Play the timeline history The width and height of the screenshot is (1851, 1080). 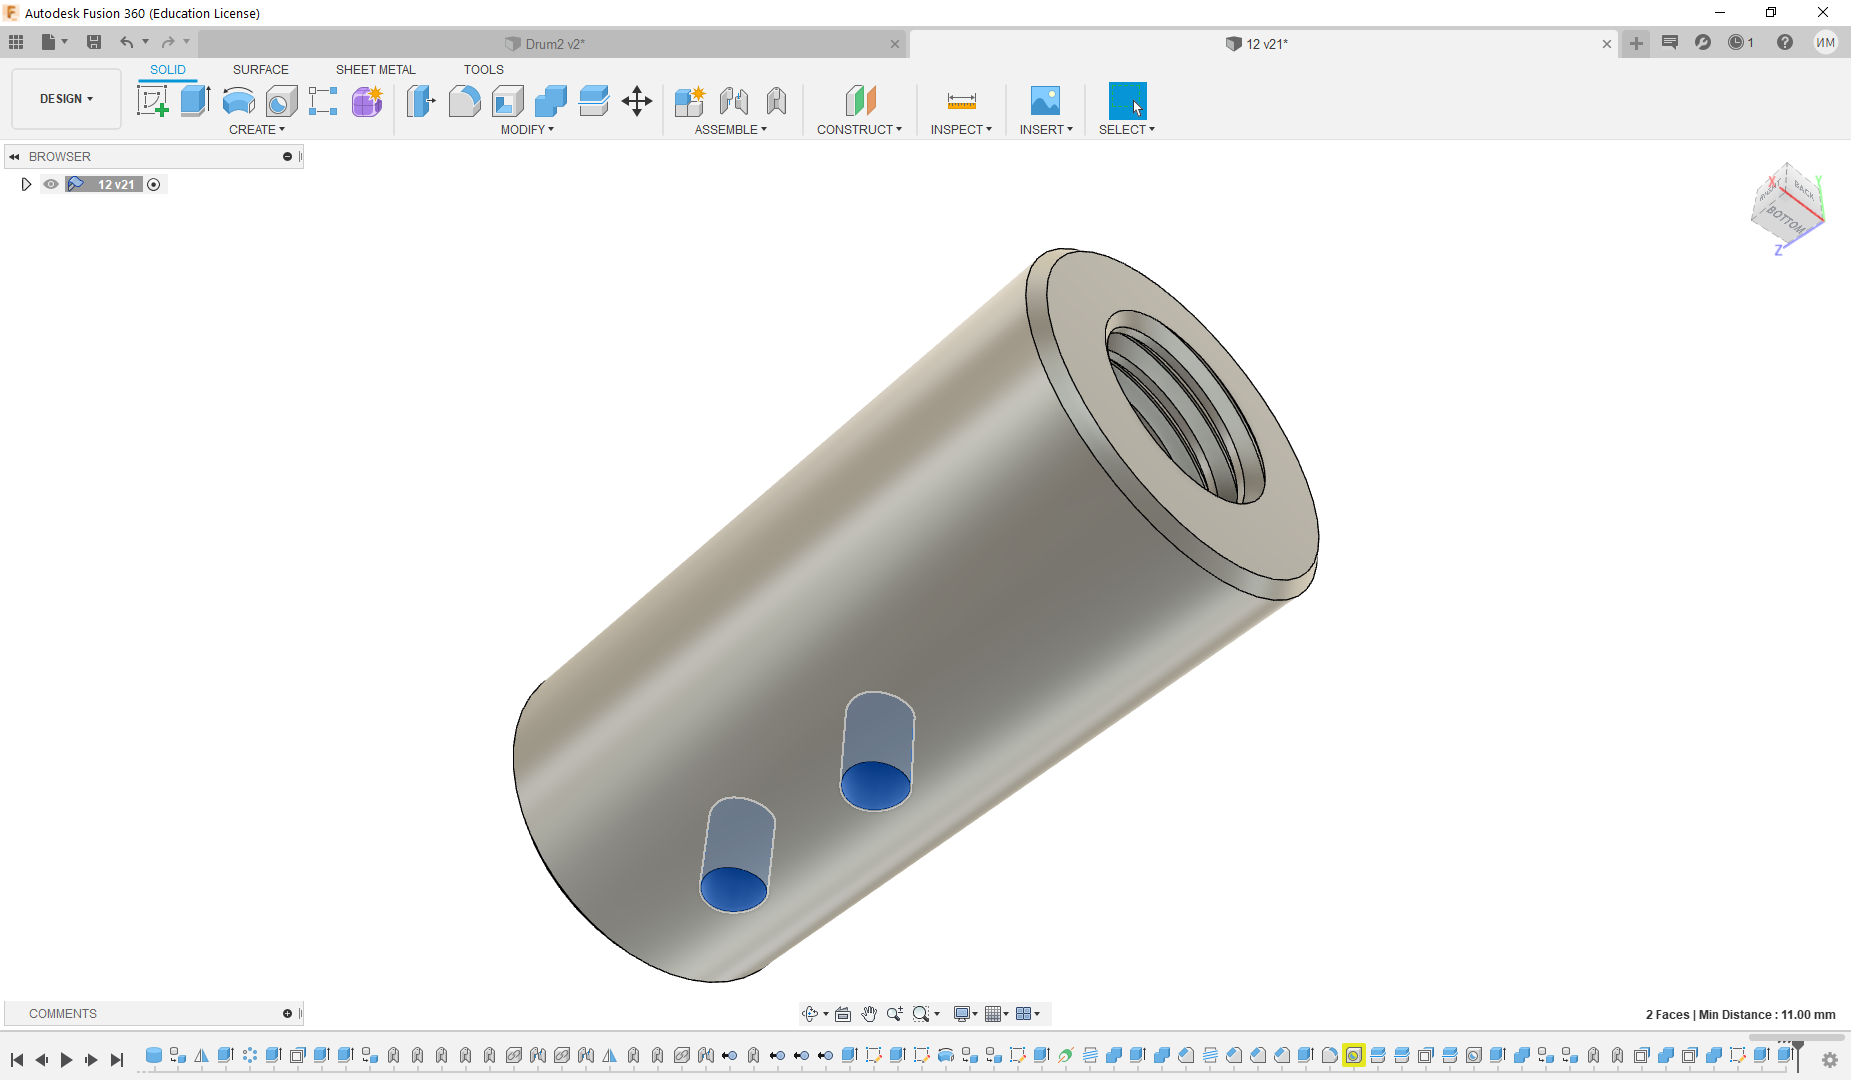tap(66, 1060)
